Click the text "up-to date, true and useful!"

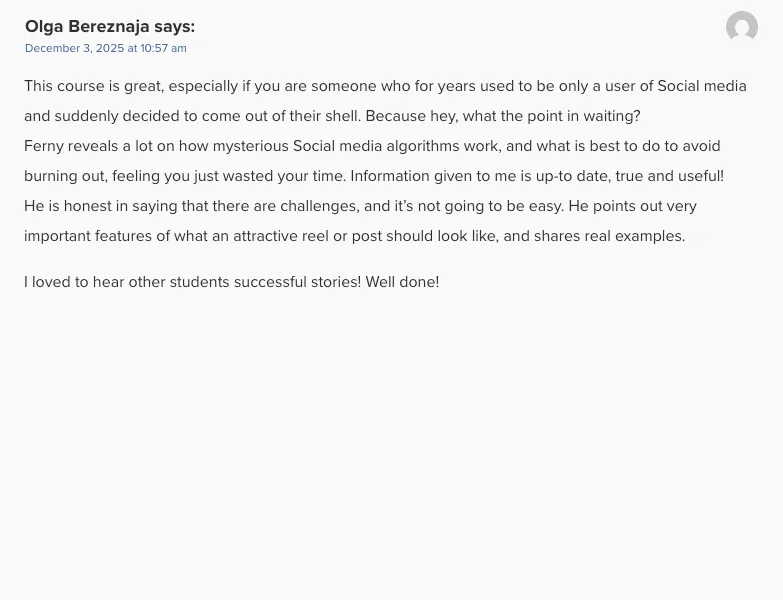[630, 176]
